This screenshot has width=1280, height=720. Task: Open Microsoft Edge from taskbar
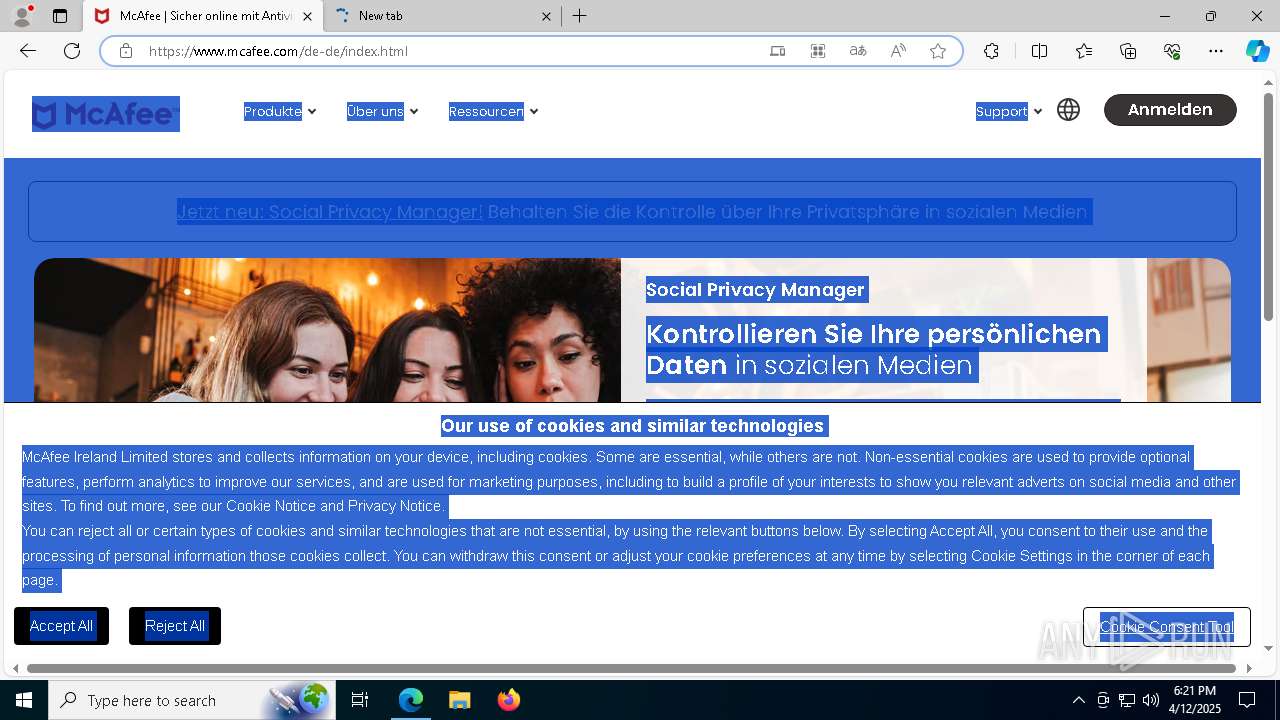tap(411, 700)
